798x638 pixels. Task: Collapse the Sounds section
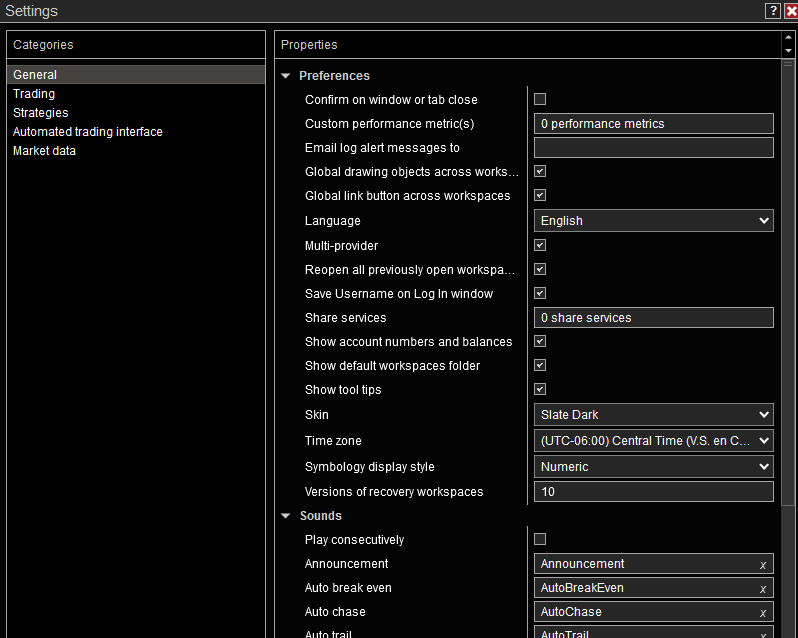[286, 516]
